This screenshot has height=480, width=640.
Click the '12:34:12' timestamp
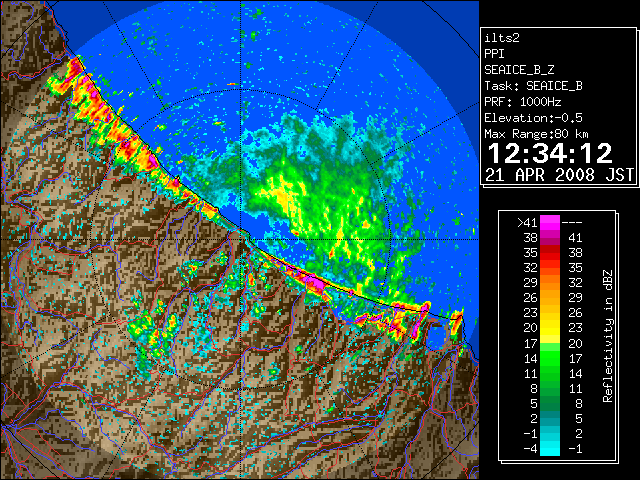pos(550,153)
